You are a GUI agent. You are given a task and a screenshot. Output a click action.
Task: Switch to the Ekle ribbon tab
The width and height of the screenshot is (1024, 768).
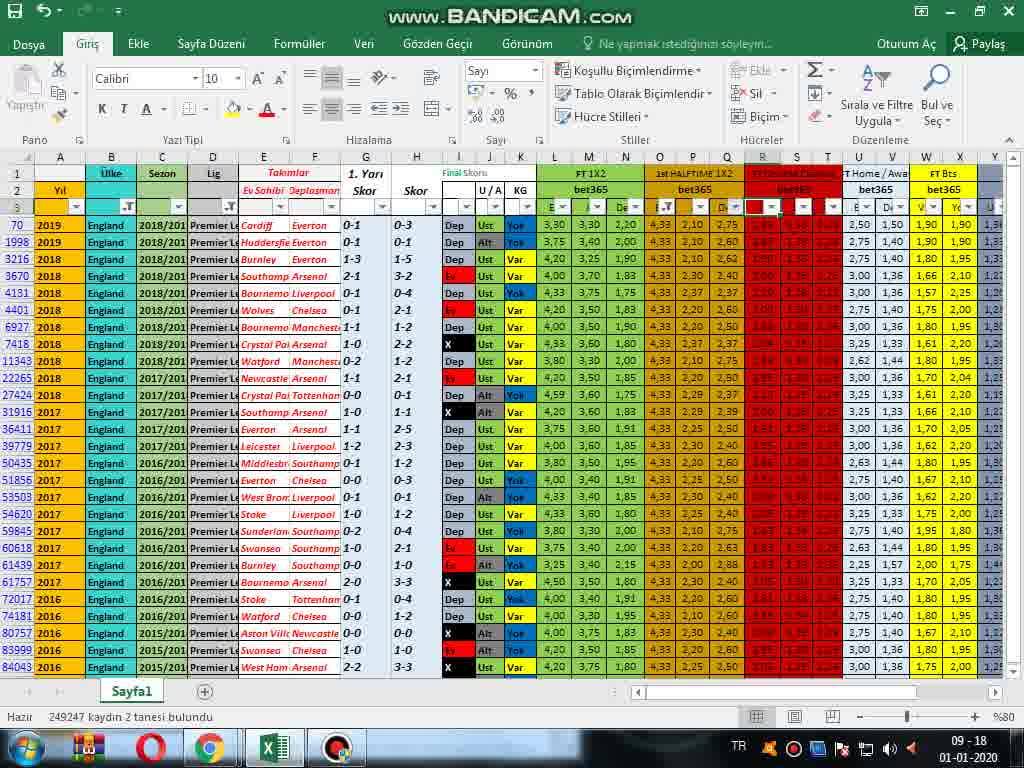(138, 44)
